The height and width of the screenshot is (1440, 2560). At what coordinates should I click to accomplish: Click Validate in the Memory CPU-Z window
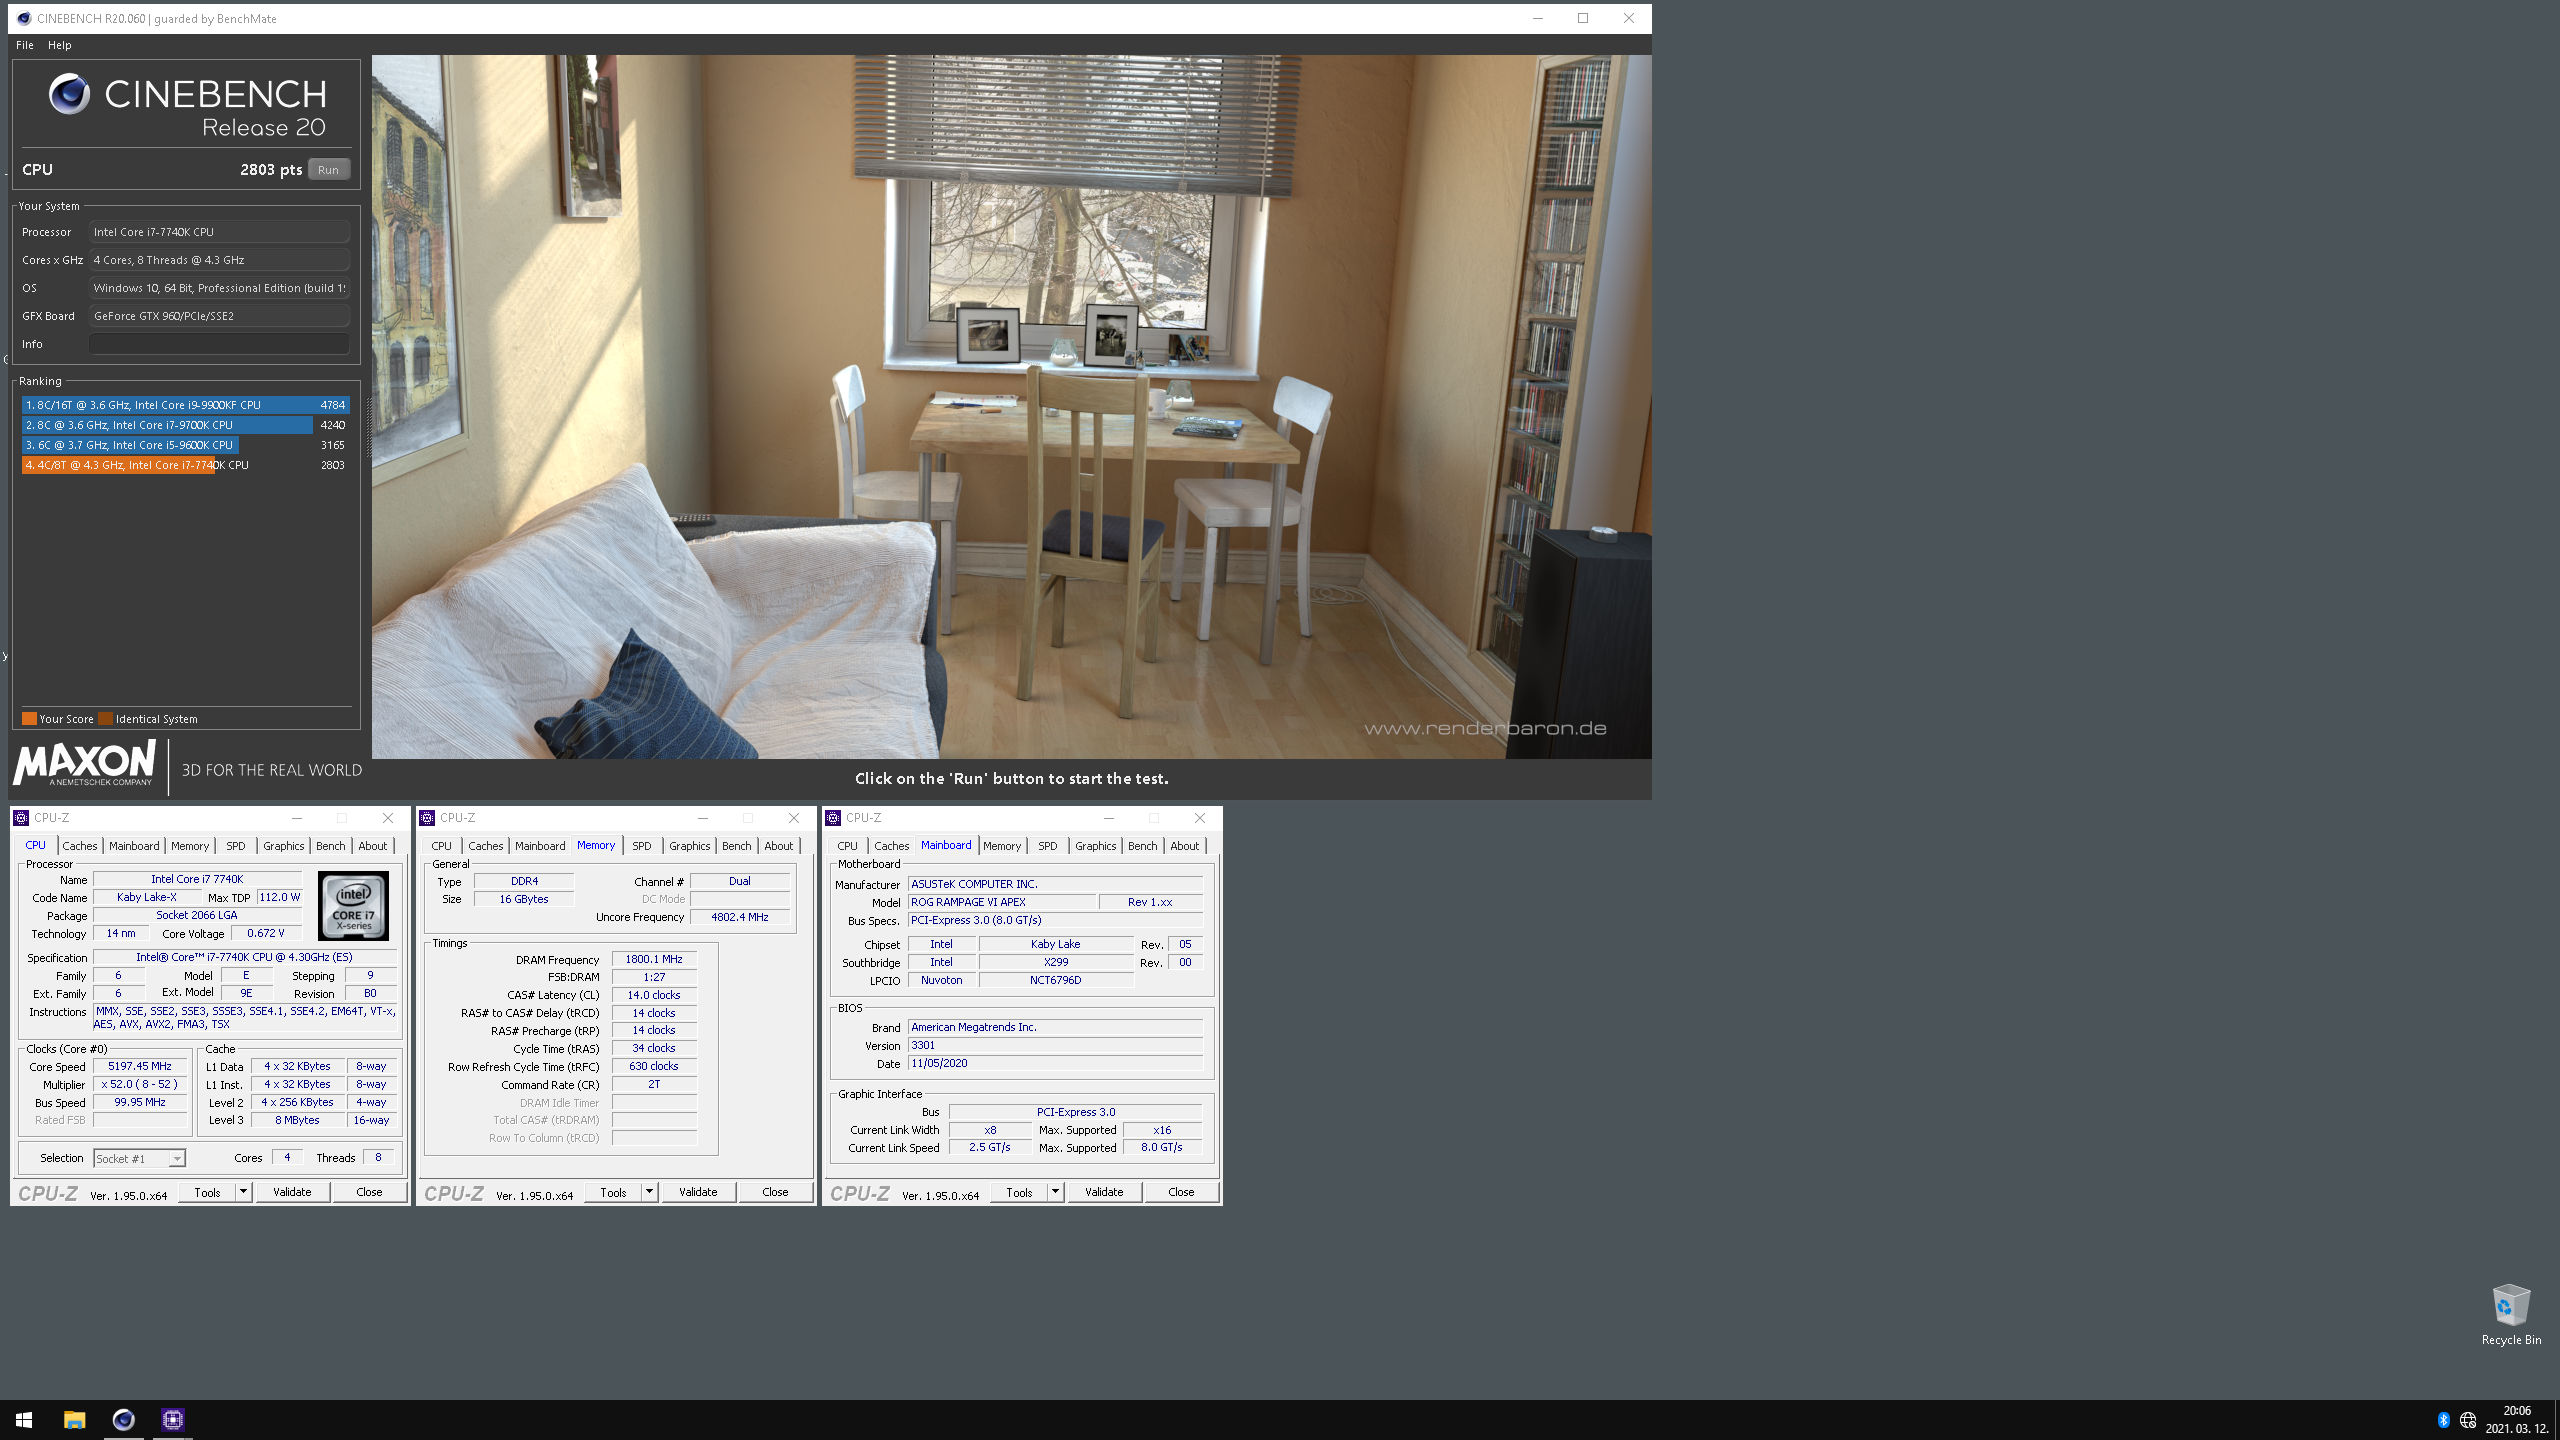click(x=698, y=1192)
